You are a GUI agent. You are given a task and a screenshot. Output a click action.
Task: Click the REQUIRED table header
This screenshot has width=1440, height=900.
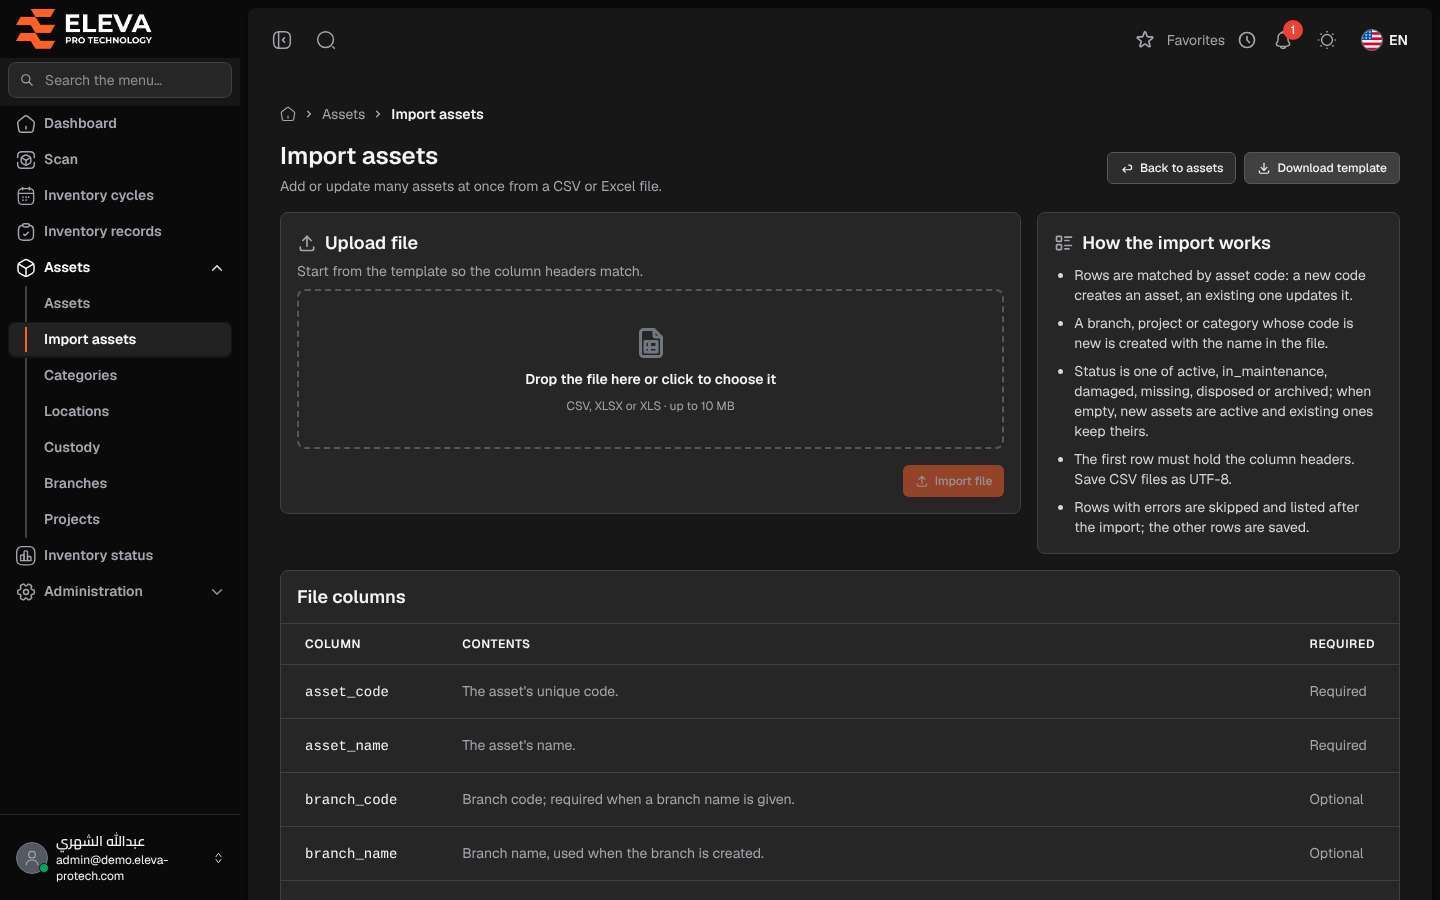[x=1342, y=644]
